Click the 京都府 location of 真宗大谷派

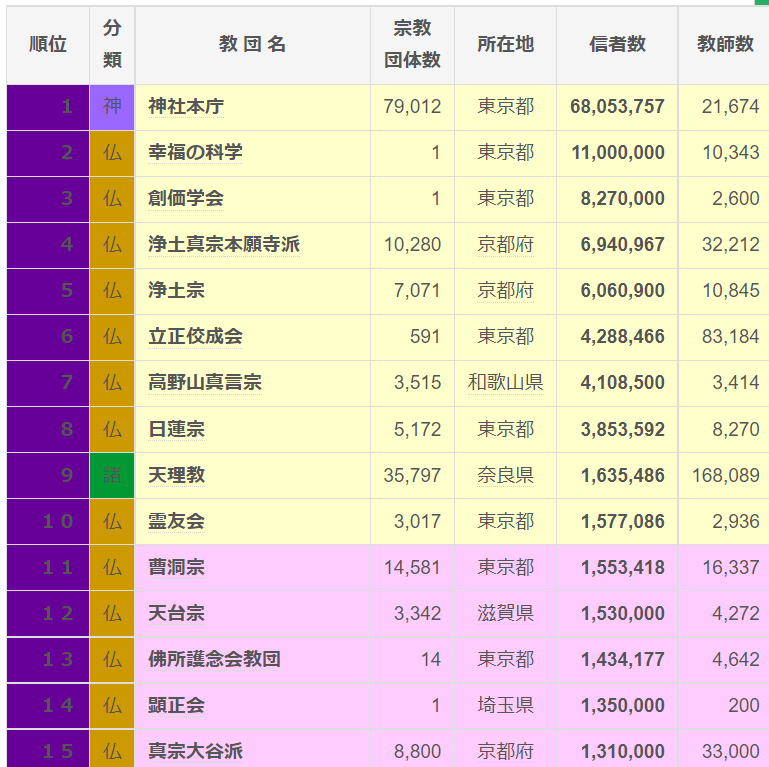click(x=506, y=751)
